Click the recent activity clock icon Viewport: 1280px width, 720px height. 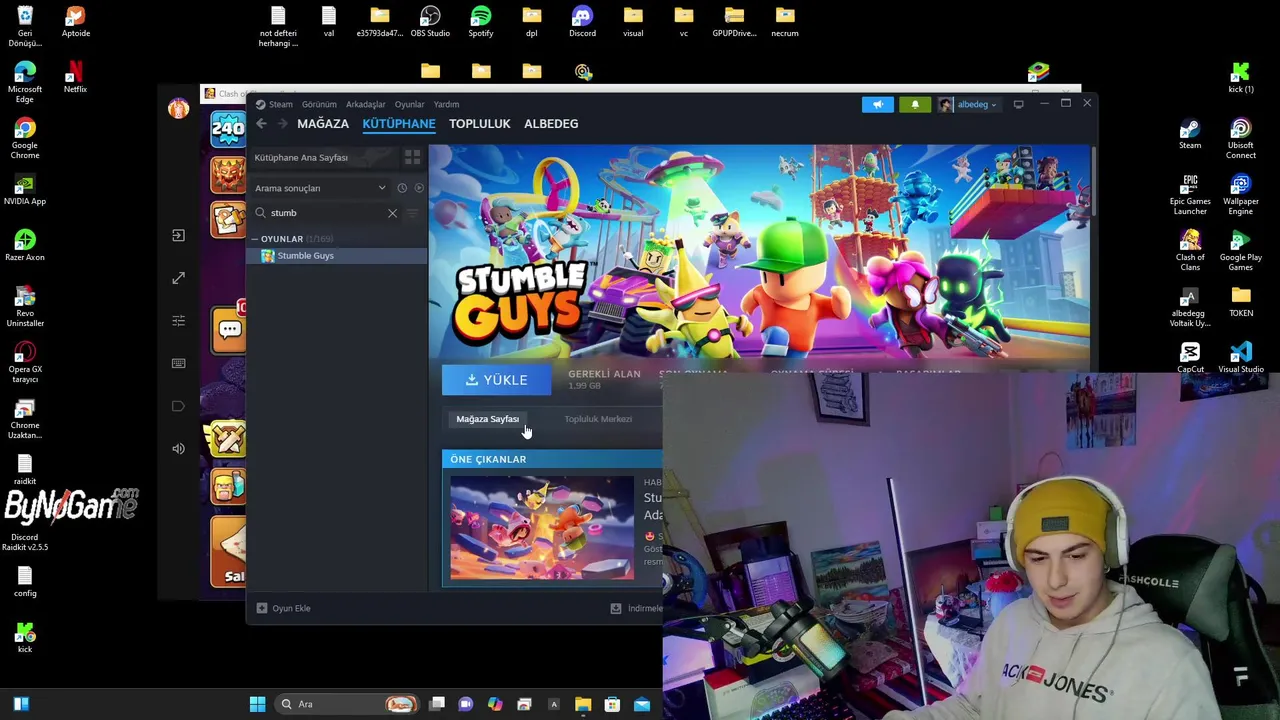(402, 188)
